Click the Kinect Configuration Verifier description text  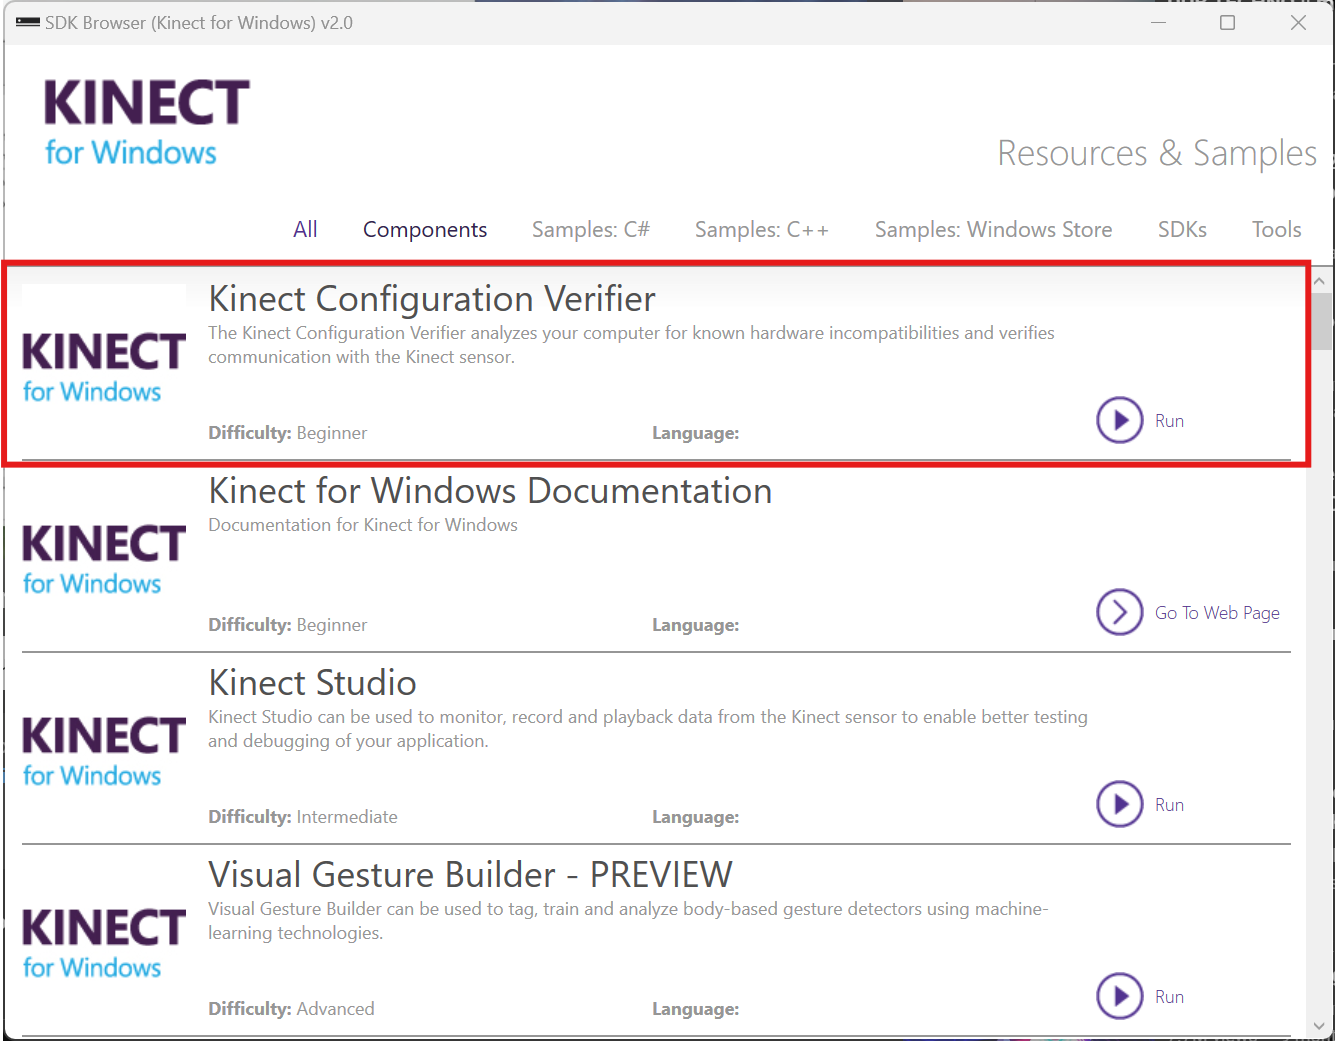(631, 345)
